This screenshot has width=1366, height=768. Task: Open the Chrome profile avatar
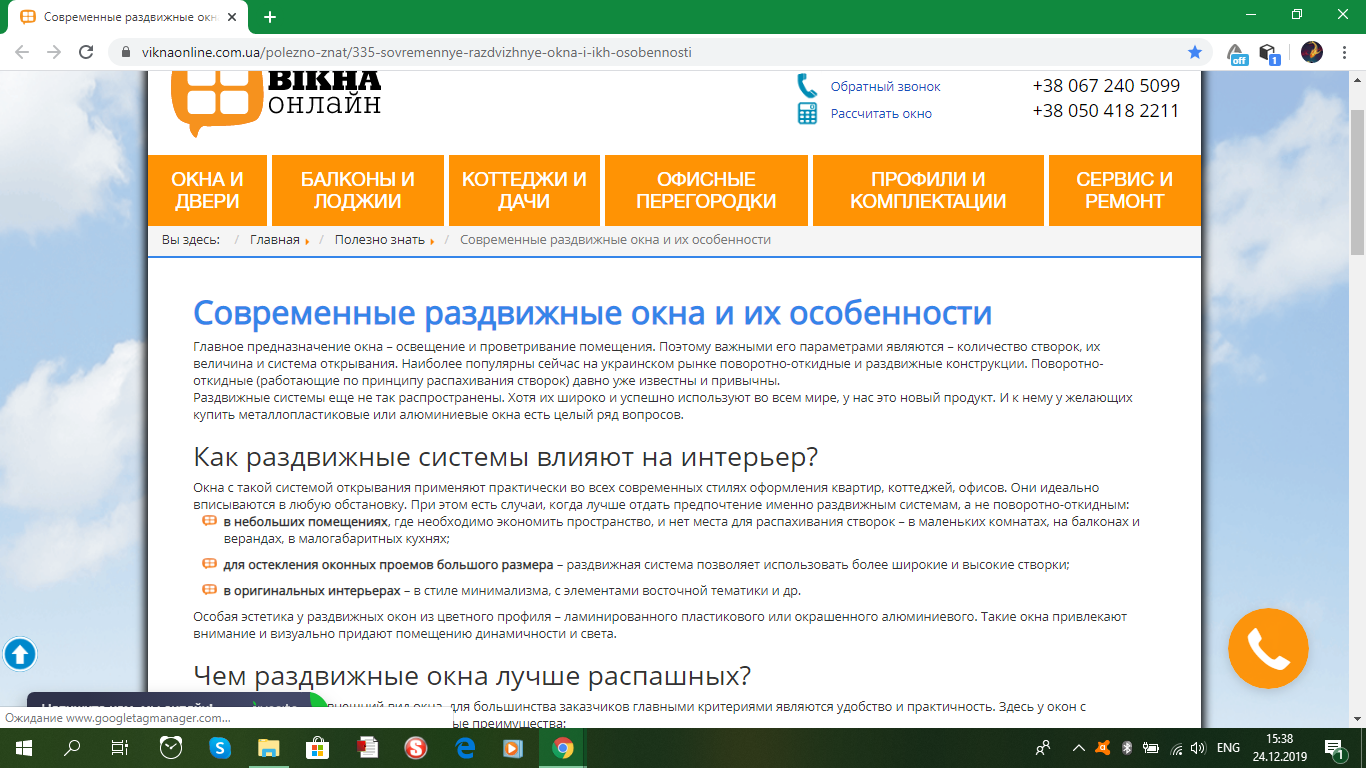coord(1312,52)
